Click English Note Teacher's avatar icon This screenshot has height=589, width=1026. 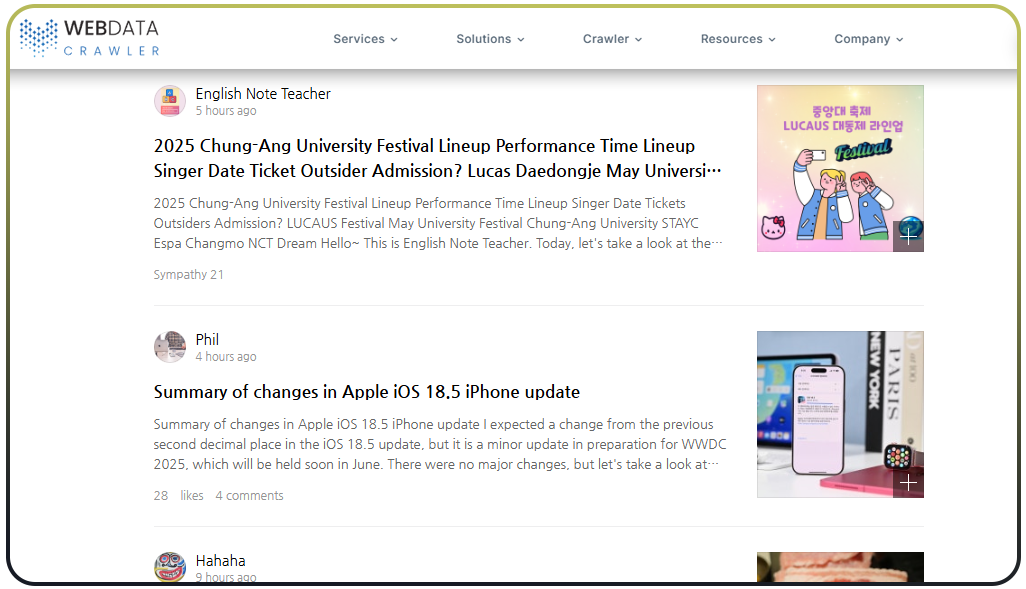(170, 101)
